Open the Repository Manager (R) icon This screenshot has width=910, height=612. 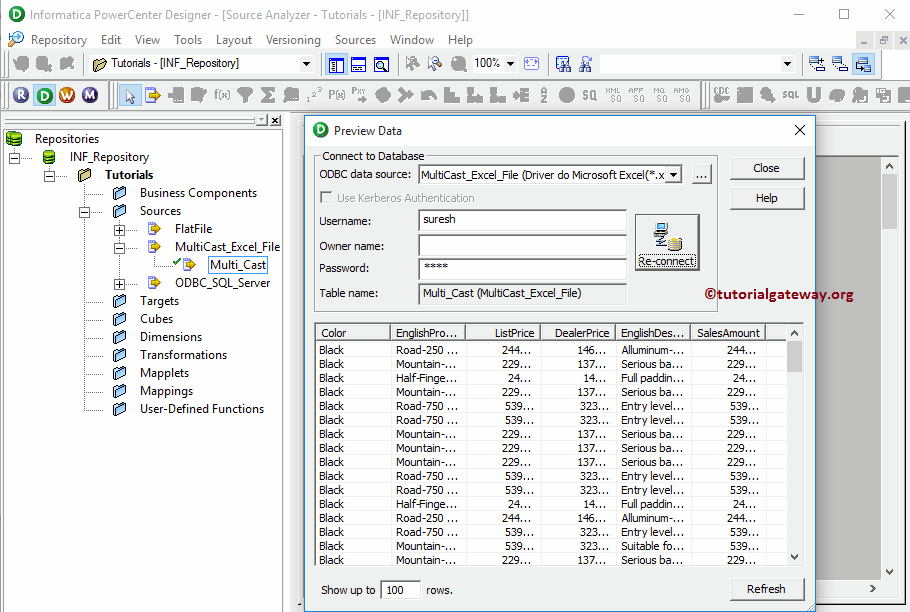21,95
